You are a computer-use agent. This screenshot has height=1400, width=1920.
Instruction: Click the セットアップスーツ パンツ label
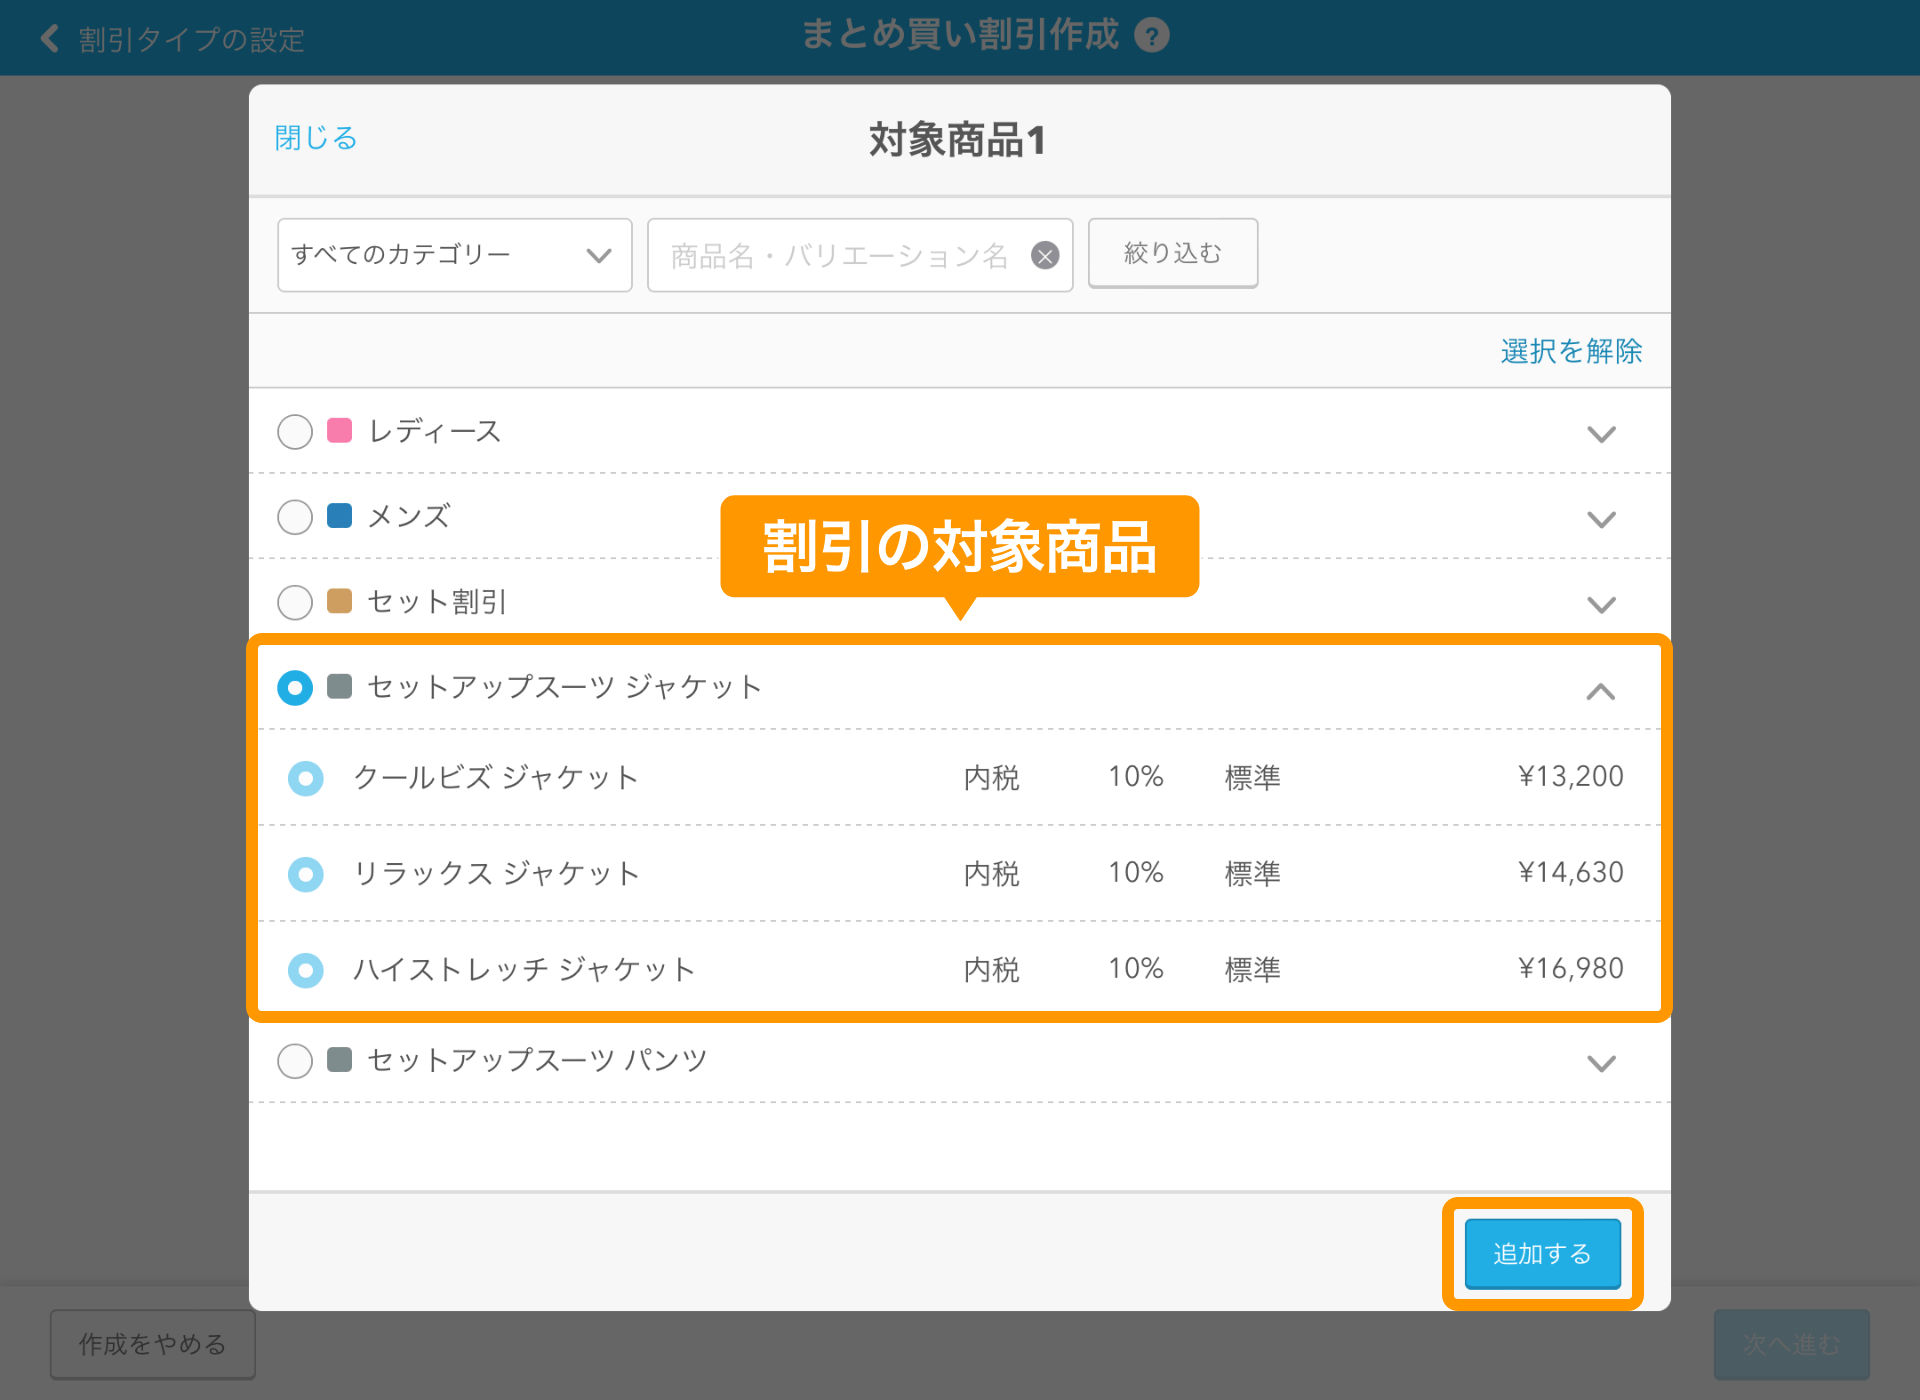(538, 1059)
